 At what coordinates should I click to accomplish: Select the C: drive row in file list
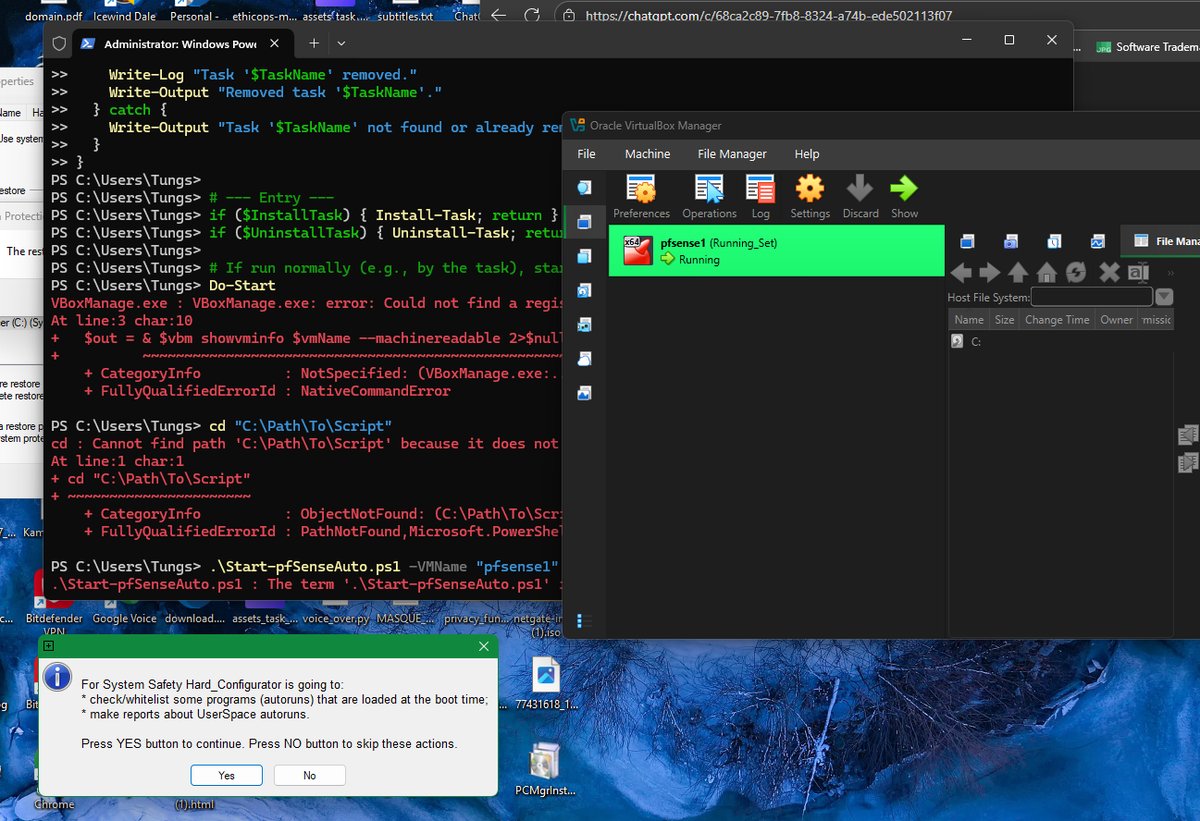1060,341
